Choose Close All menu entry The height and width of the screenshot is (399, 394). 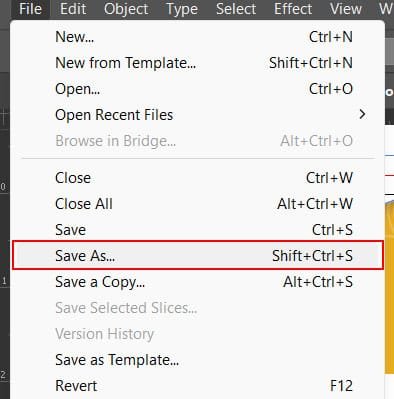coord(198,204)
